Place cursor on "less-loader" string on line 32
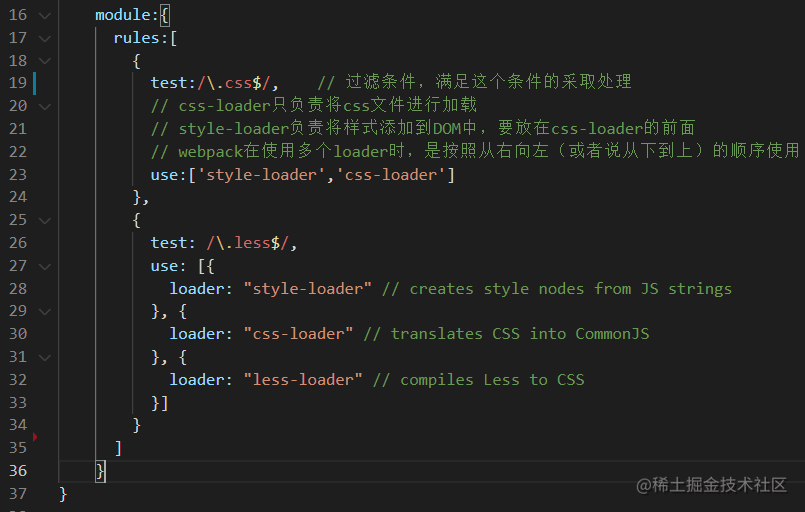This screenshot has height=512, width=805. (303, 380)
